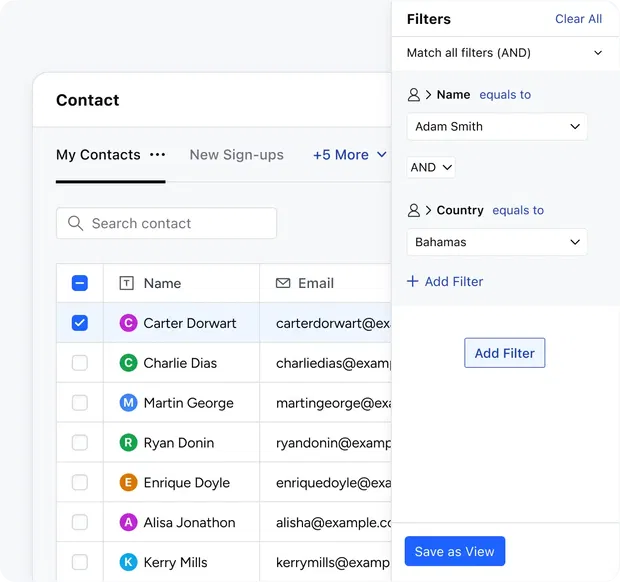Click the Name column header

point(181,283)
